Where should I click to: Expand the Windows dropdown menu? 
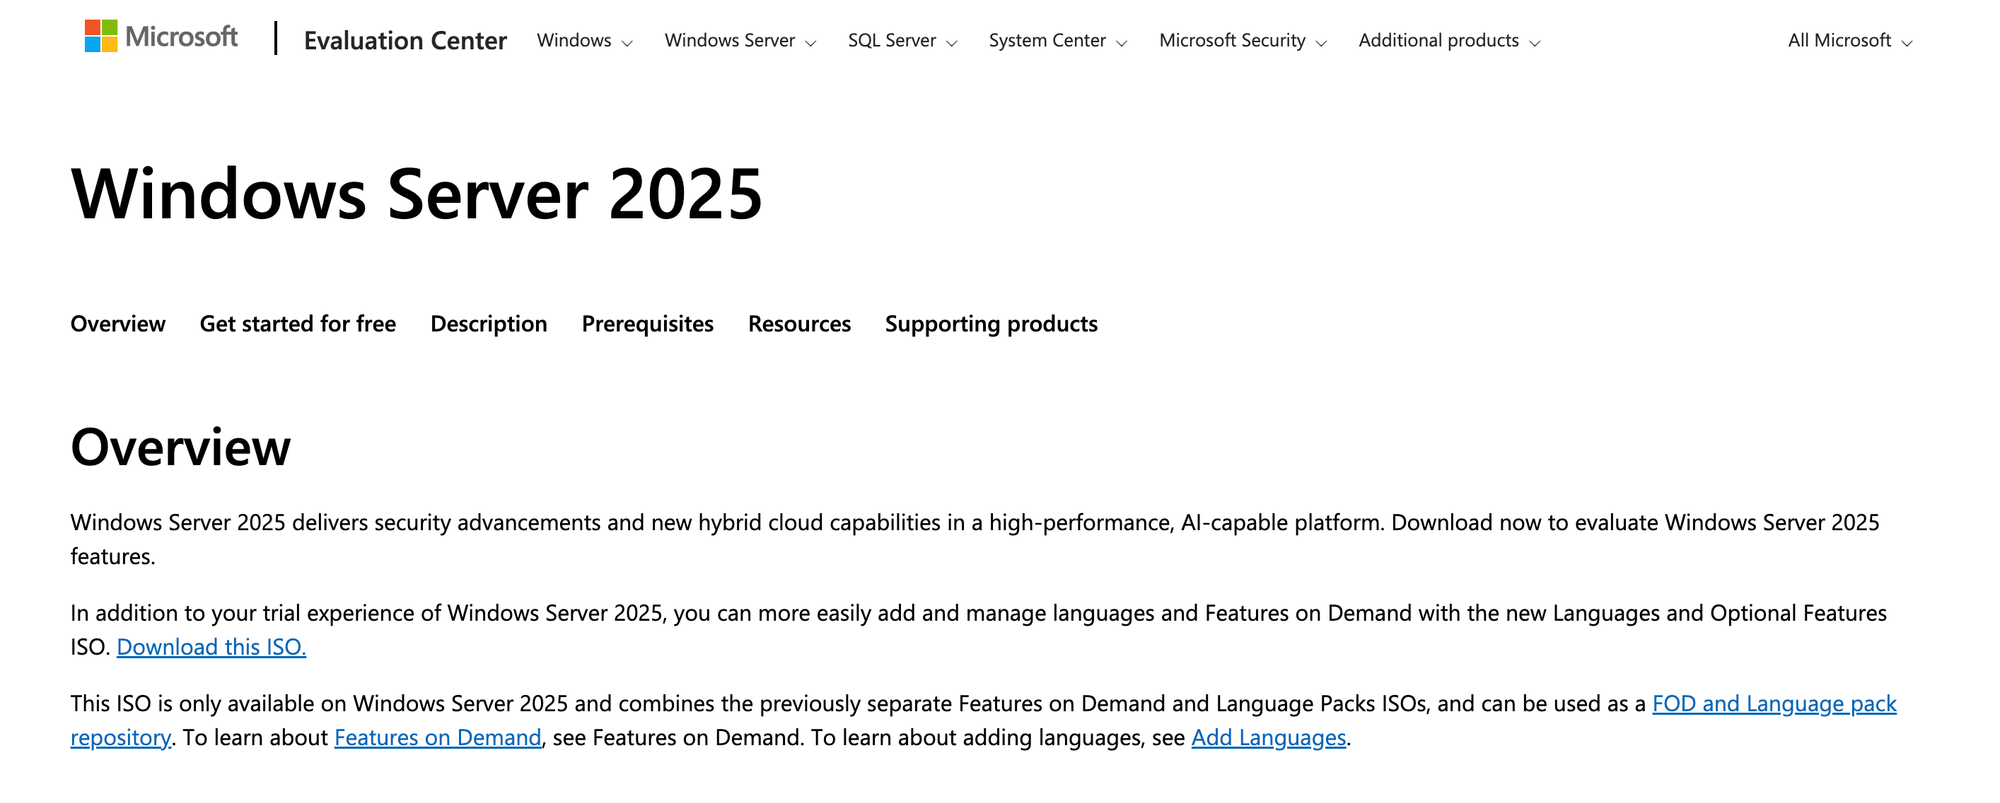(x=584, y=41)
